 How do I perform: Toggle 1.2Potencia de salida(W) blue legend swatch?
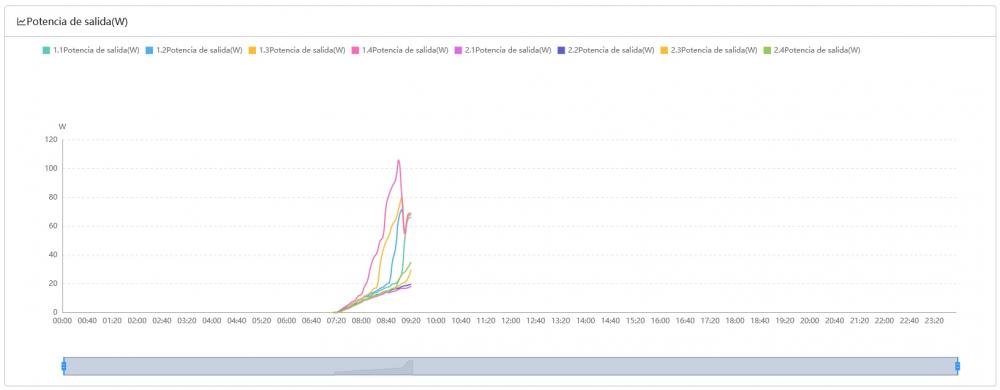click(150, 50)
